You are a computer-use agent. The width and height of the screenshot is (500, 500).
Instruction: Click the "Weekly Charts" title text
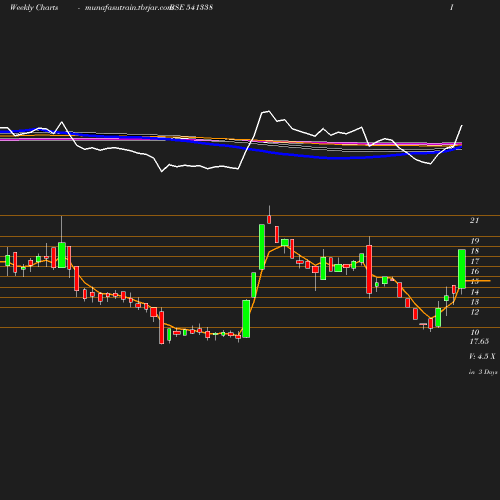pos(34,7)
